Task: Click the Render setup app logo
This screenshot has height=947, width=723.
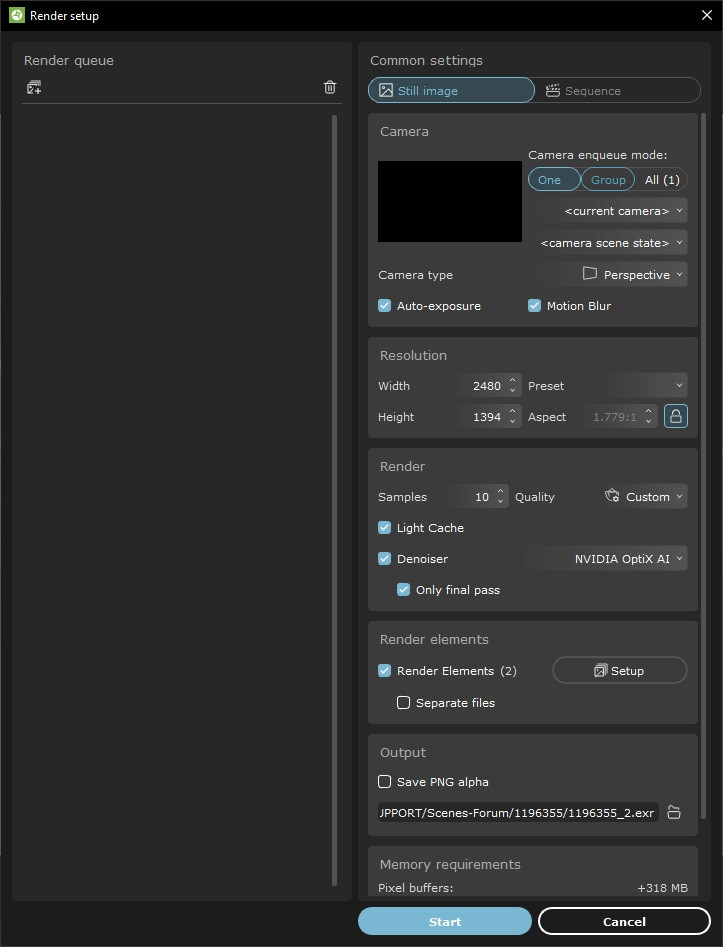Action: [x=17, y=15]
